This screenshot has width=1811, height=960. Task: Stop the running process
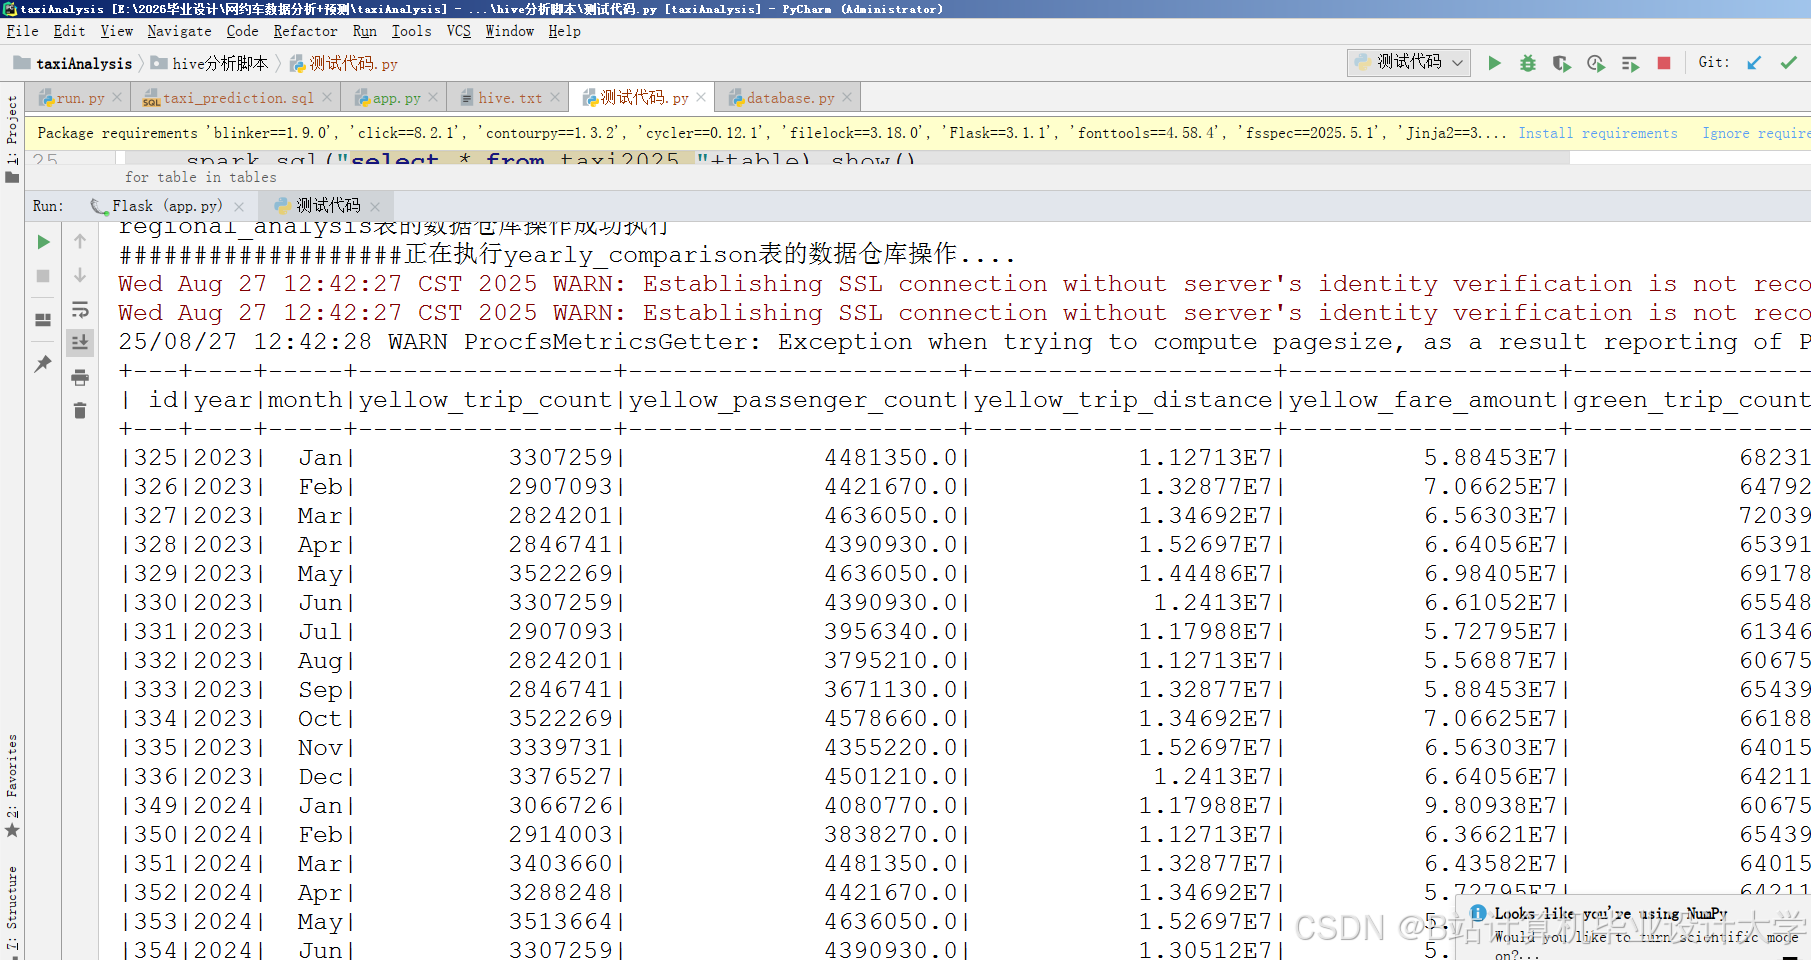[1664, 62]
